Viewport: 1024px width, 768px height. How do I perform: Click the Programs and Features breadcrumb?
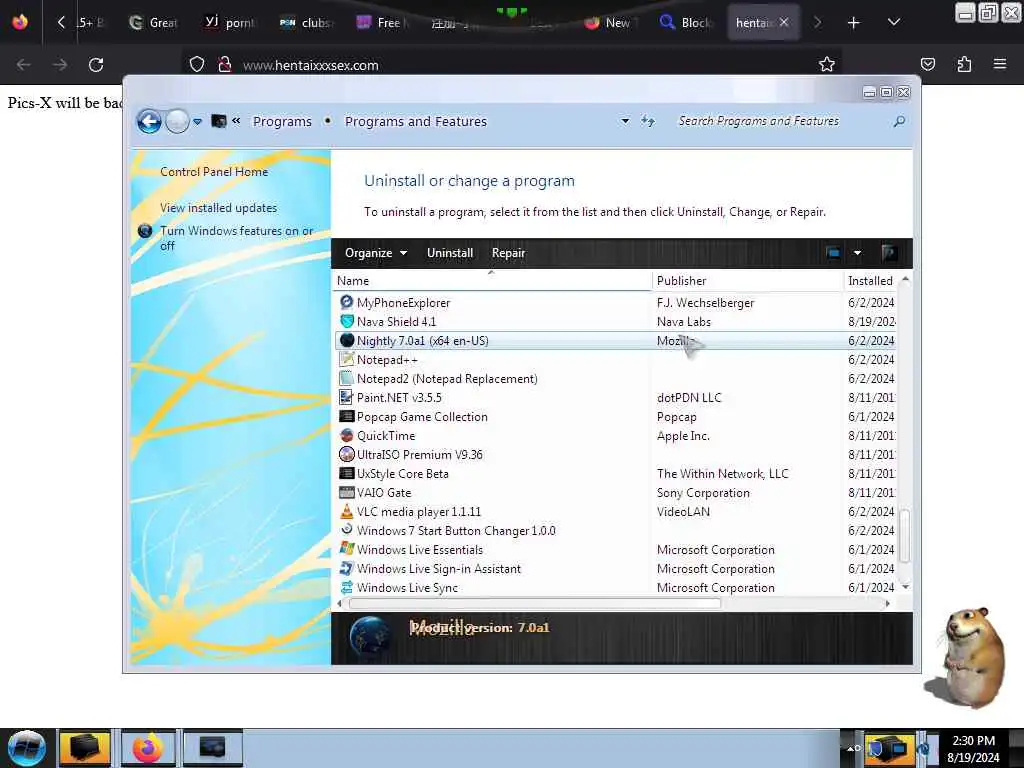[x=415, y=121]
